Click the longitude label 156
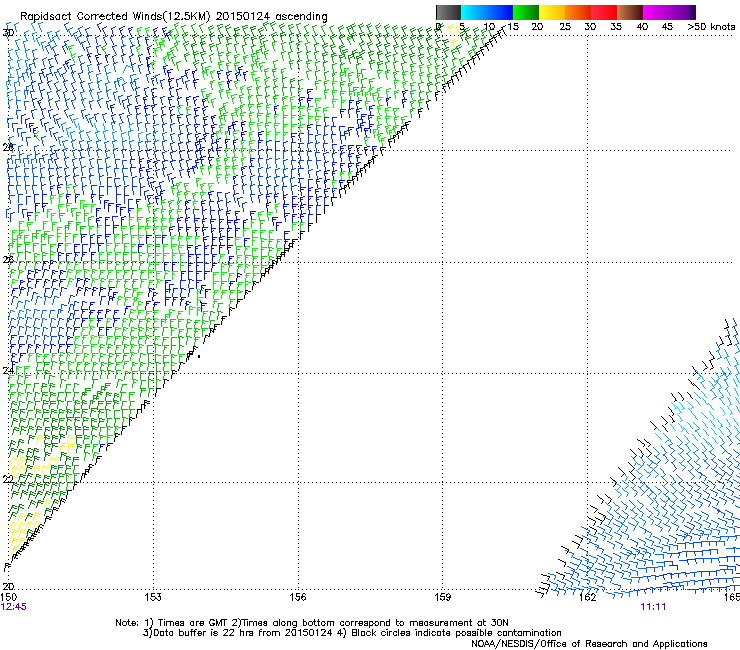The image size is (740, 650). pyautogui.click(x=298, y=597)
